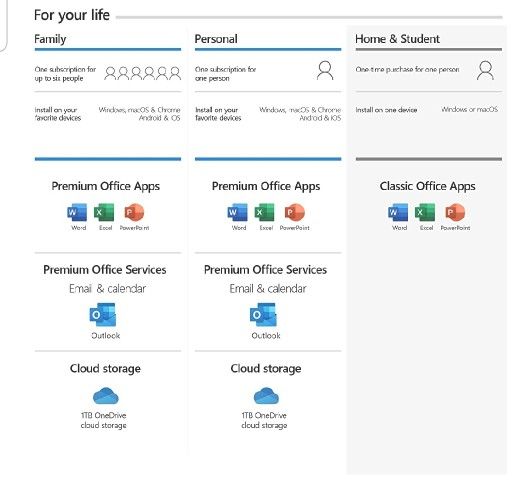Click 'Install on one device' text
This screenshot has height=488, width=520.
[386, 110]
